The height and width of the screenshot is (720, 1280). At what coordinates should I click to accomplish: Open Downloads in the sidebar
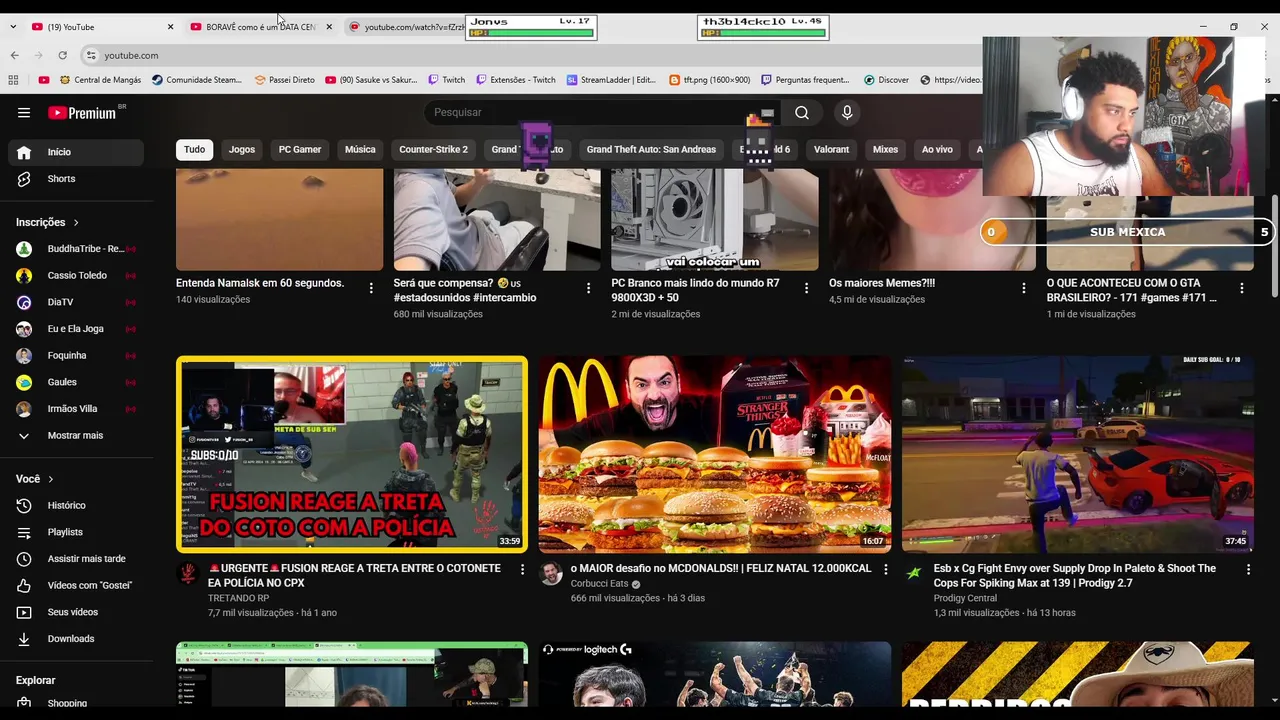click(76, 639)
